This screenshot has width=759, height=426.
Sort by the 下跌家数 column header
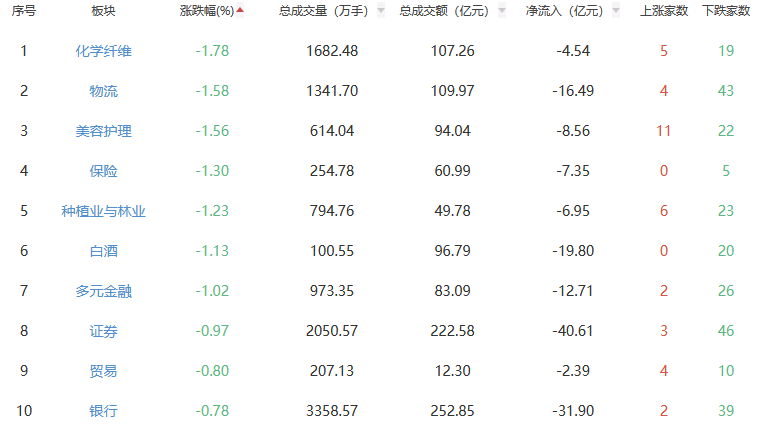(726, 11)
